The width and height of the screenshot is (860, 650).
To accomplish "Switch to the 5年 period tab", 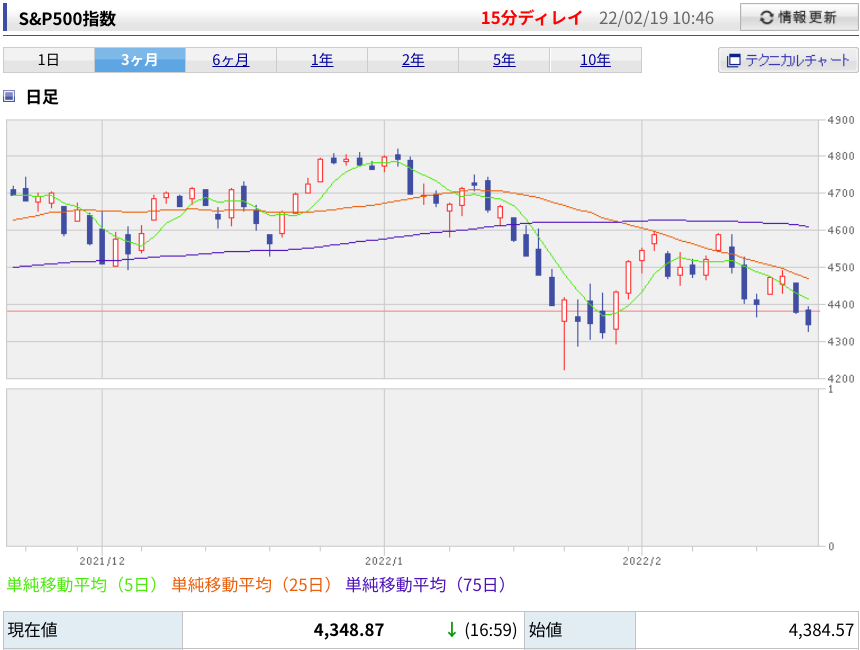I will tap(504, 60).
